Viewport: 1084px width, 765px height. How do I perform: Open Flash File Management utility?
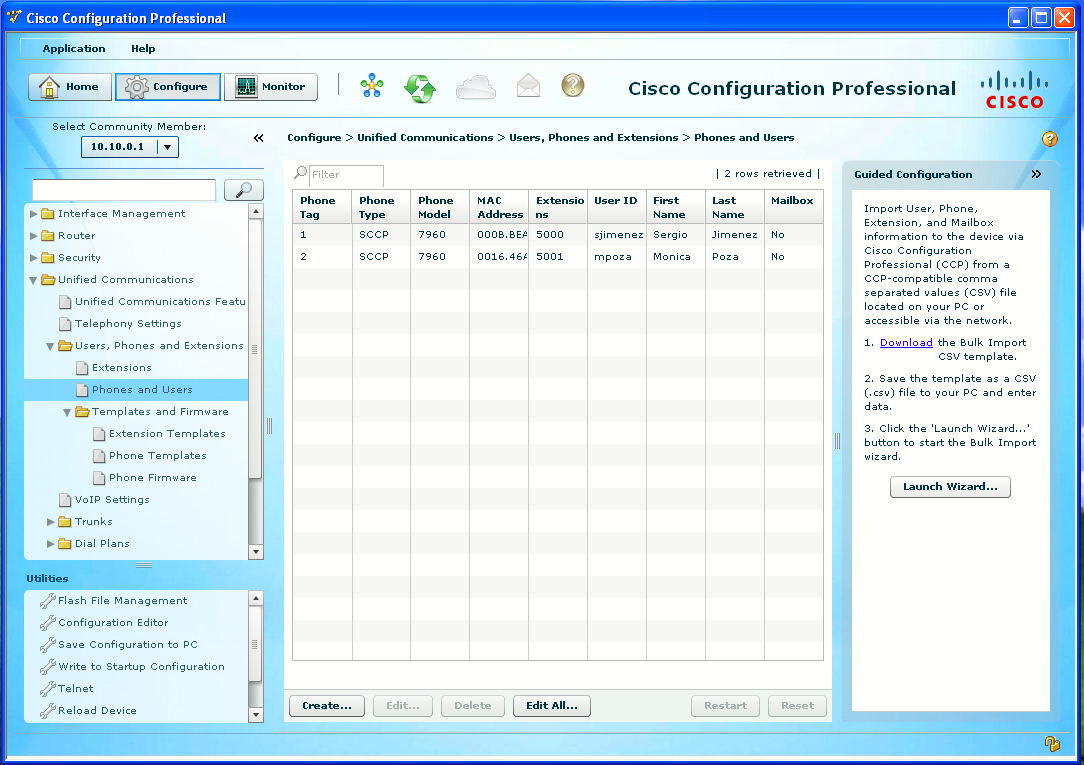(122, 601)
